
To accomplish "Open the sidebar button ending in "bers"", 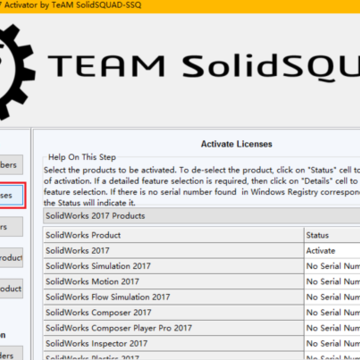I will (x=12, y=165).
